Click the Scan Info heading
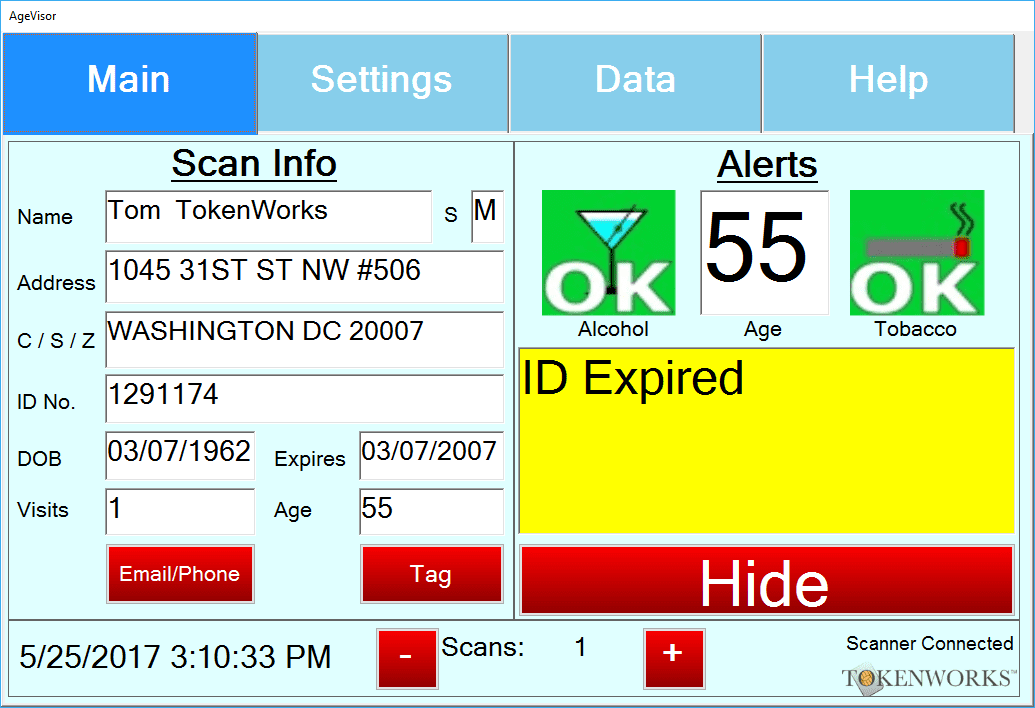1035x708 pixels. (254, 163)
